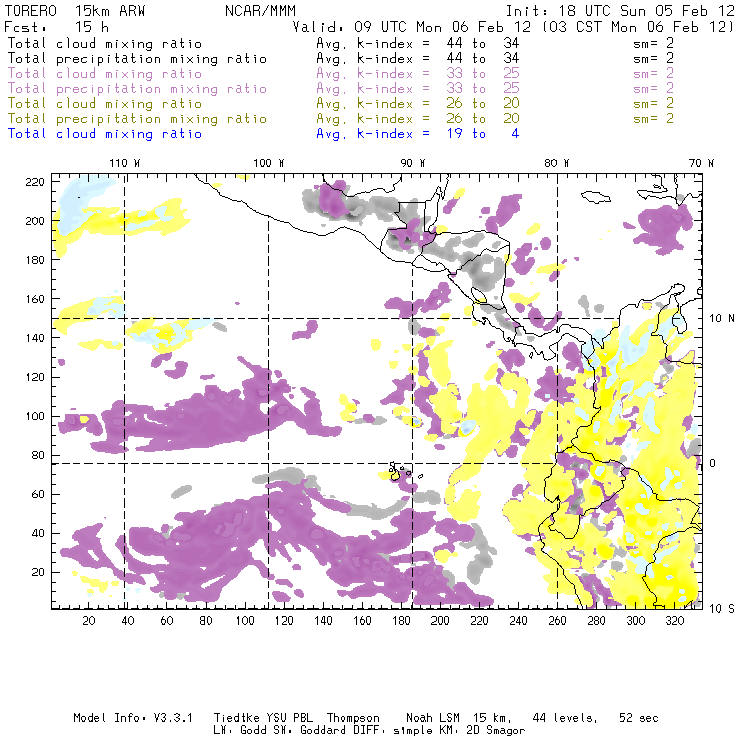Click the '280' horizontal axis tick label
Screen dimensions: 740x740
pyautogui.click(x=597, y=621)
